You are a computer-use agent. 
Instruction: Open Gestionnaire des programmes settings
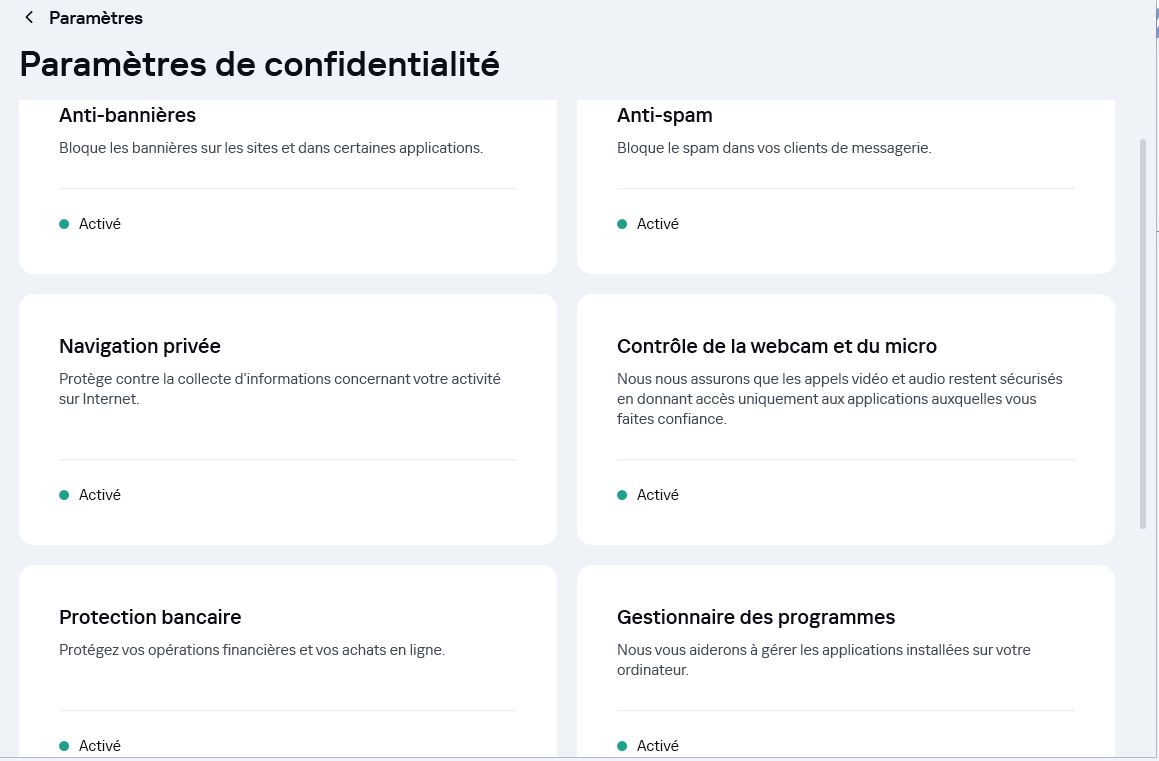[x=846, y=662]
